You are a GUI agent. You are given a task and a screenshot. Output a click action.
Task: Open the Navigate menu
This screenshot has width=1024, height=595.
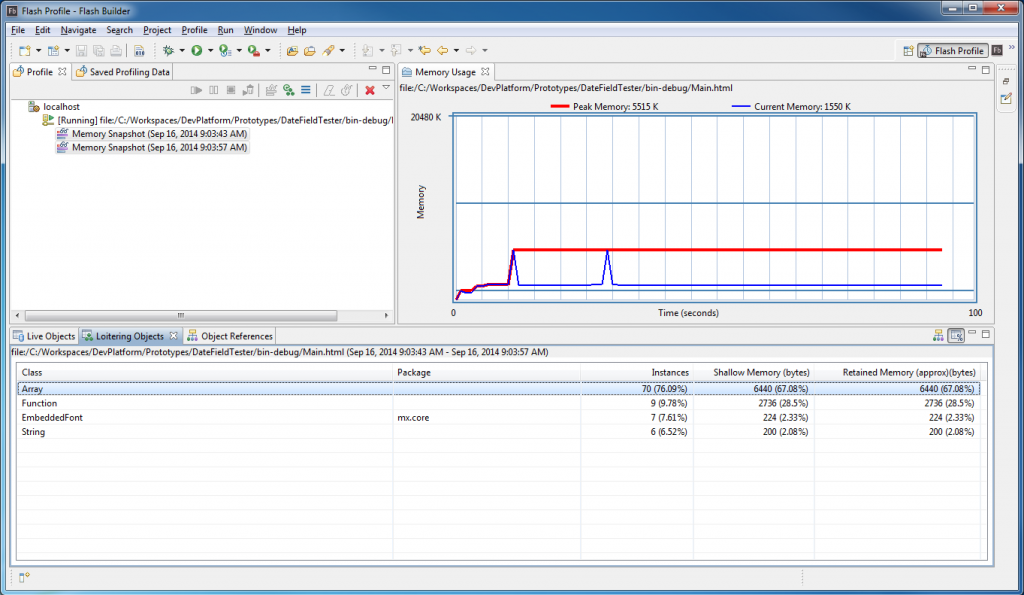point(78,30)
